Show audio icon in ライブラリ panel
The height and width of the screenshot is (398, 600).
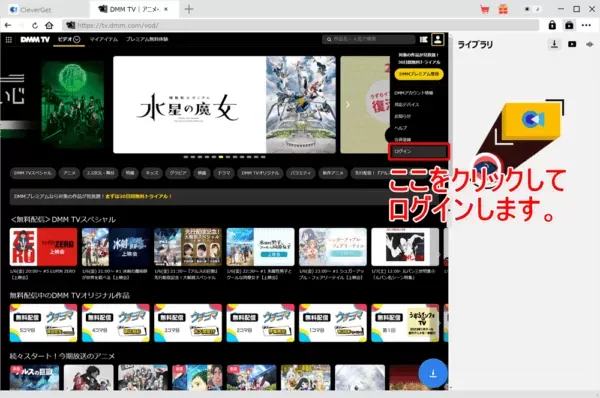(590, 44)
